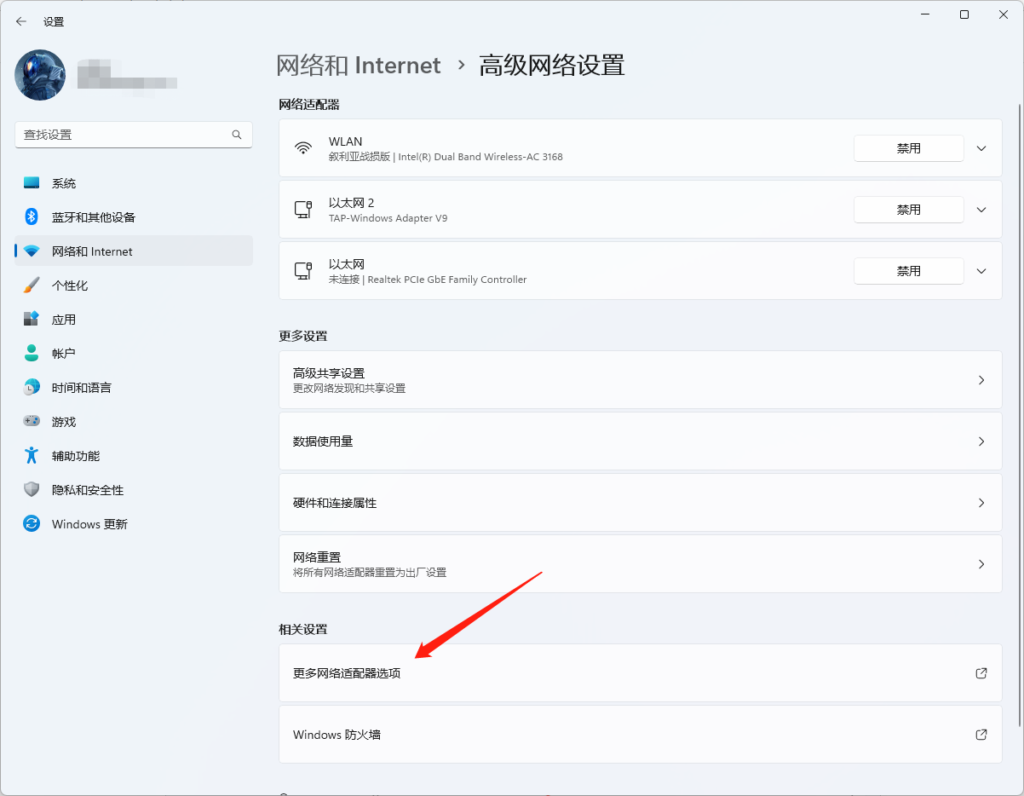Expand WLAN adapter details

click(980, 147)
